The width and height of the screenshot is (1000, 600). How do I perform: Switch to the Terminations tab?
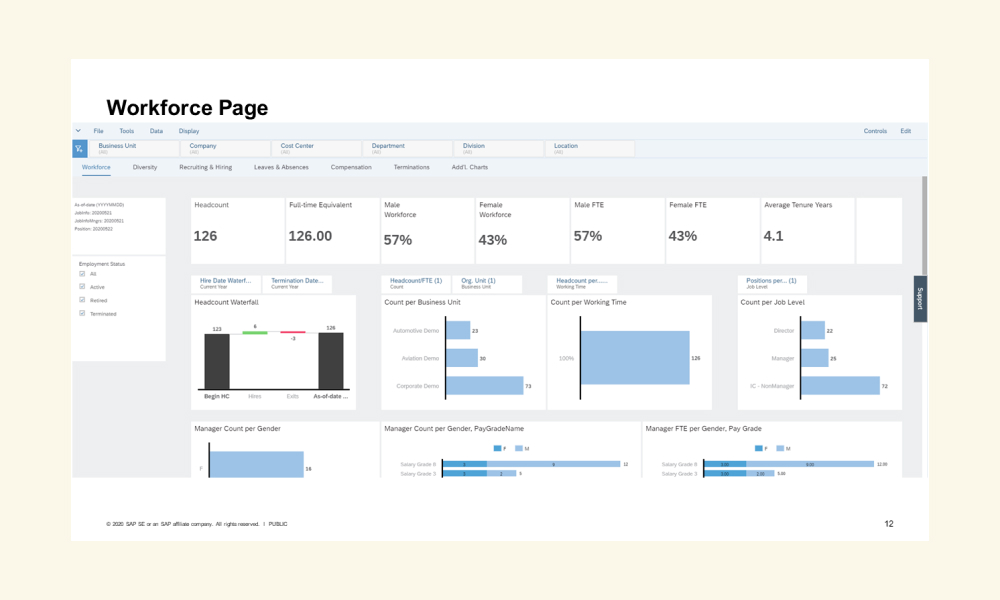411,167
